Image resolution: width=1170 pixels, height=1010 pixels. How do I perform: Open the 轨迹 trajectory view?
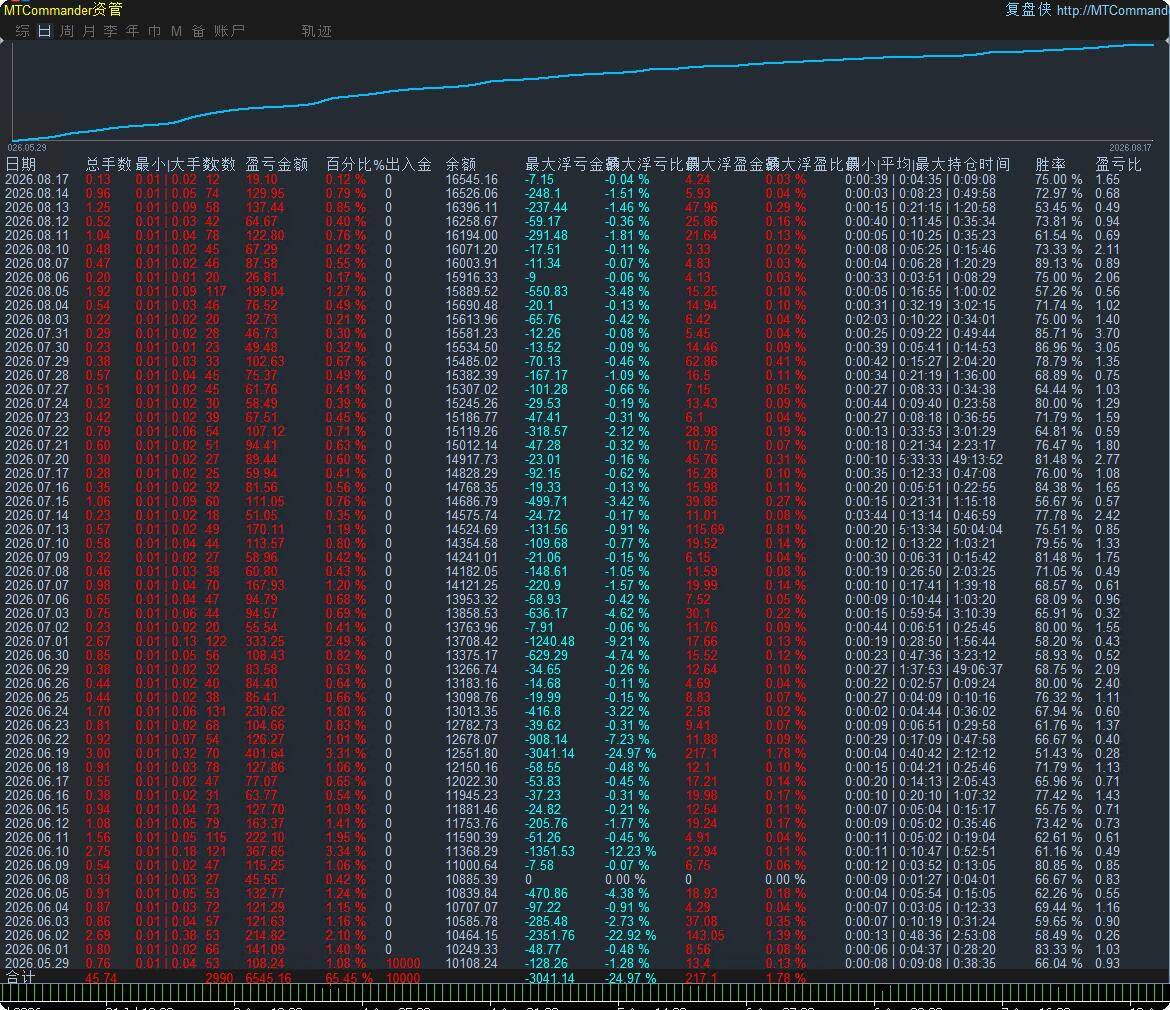tap(316, 31)
